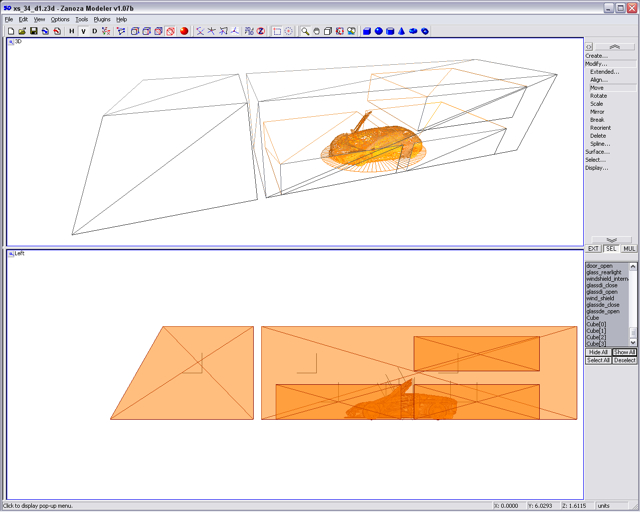
Task: Create a blue cone primitive
Action: tap(401, 31)
